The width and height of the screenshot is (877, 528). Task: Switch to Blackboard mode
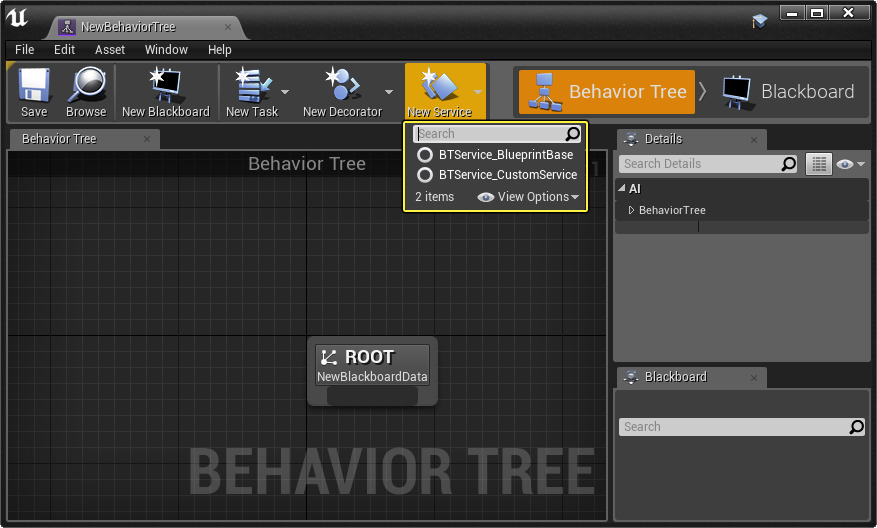(788, 92)
